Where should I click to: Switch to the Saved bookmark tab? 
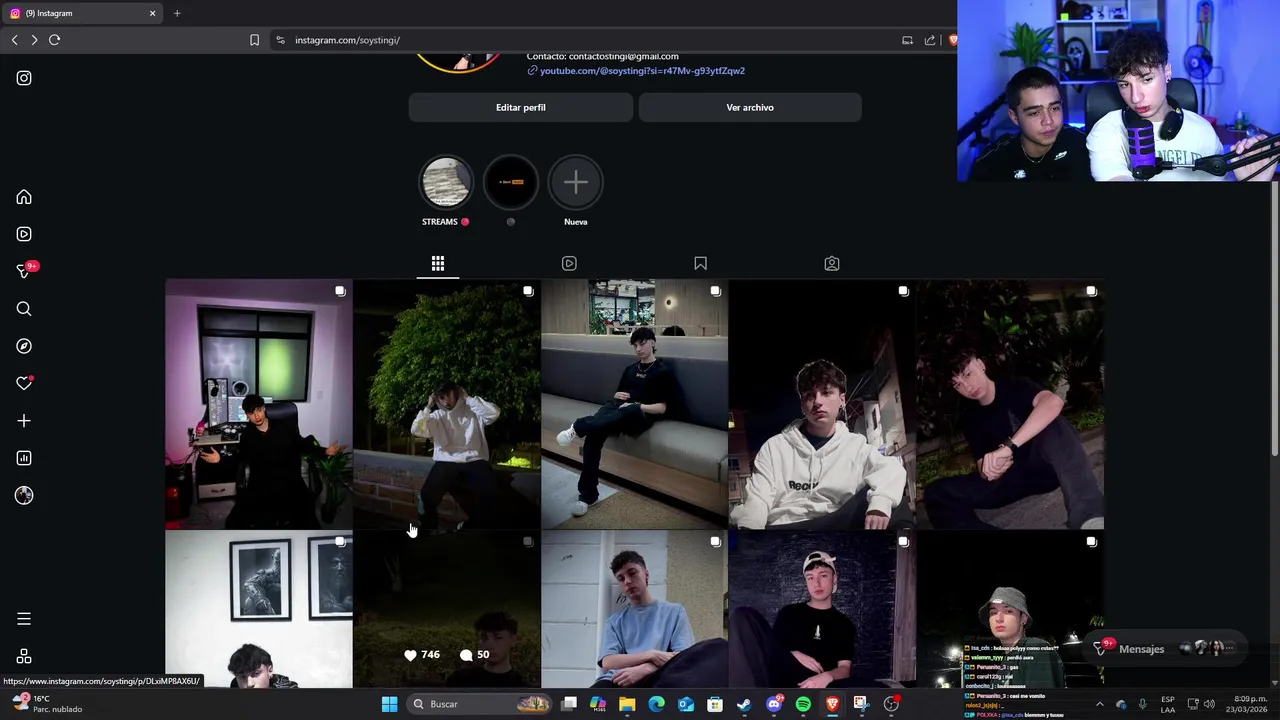[x=700, y=263]
